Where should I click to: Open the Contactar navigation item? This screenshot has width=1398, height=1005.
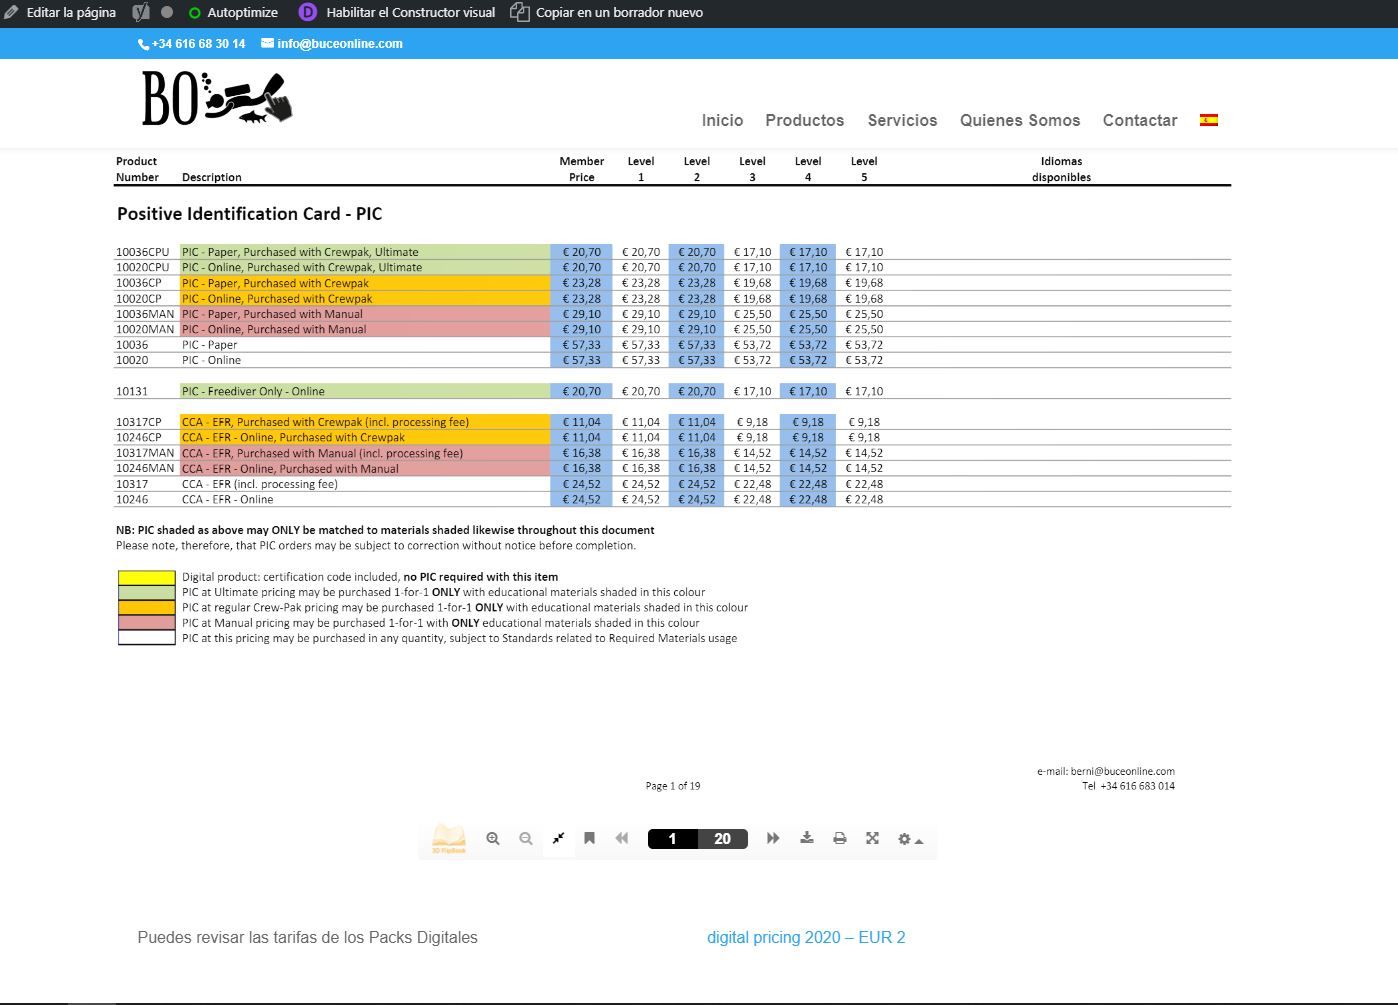coord(1140,120)
